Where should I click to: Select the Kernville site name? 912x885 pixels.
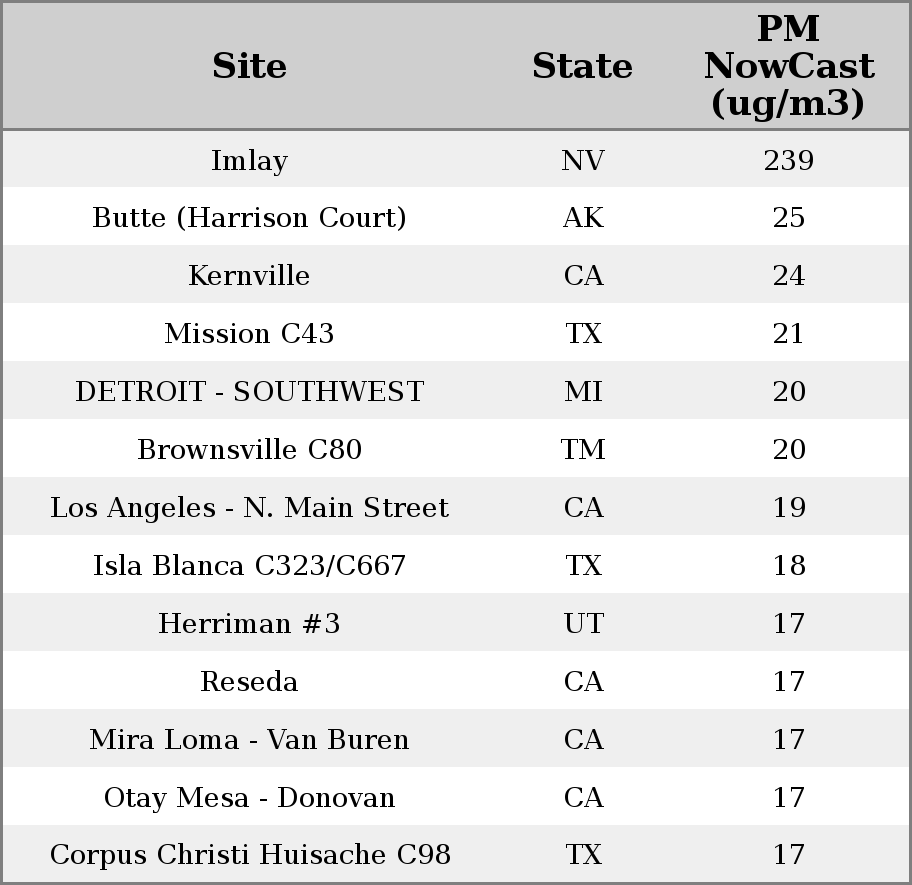(249, 276)
